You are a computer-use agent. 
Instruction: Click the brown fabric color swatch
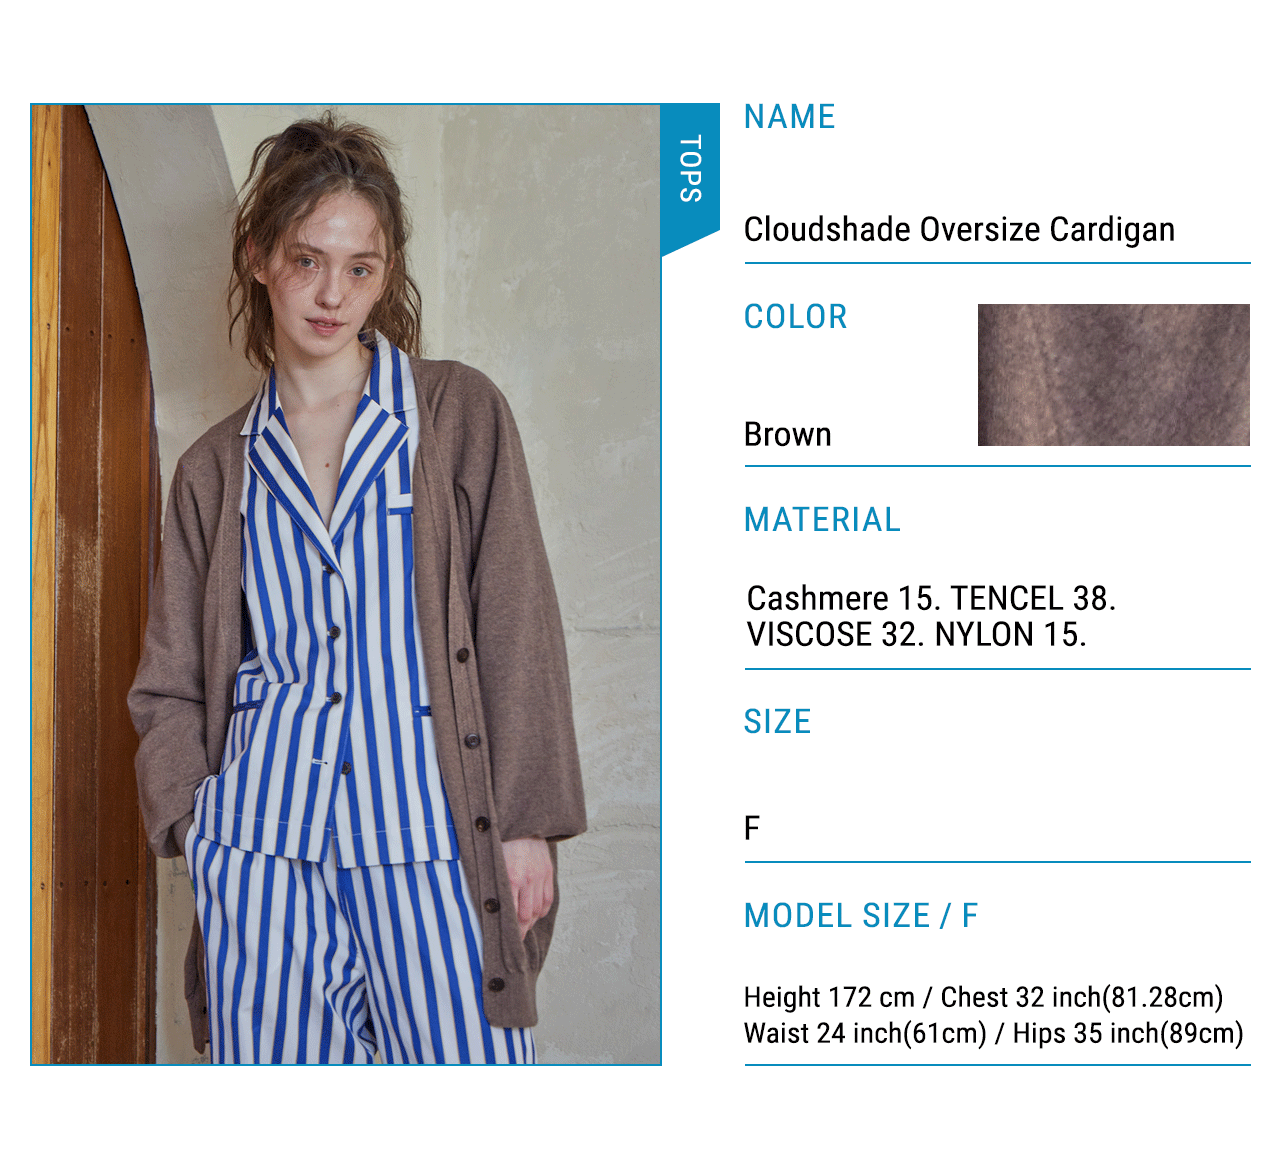[1113, 375]
